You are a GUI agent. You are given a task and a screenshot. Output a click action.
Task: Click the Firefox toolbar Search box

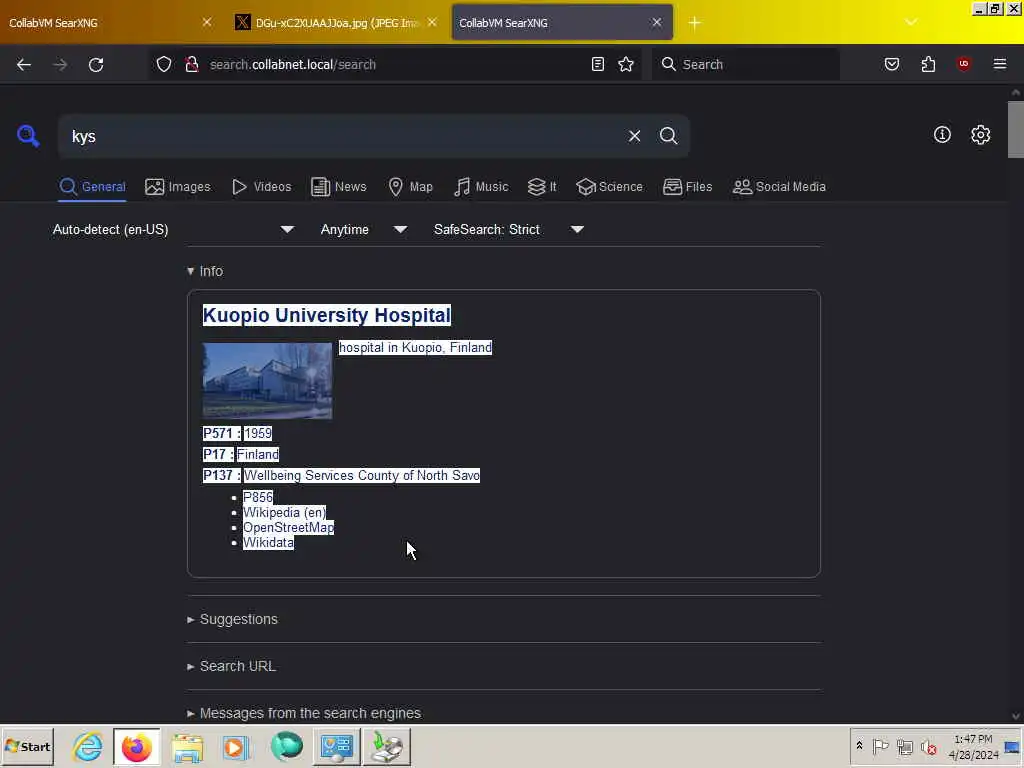tap(746, 64)
